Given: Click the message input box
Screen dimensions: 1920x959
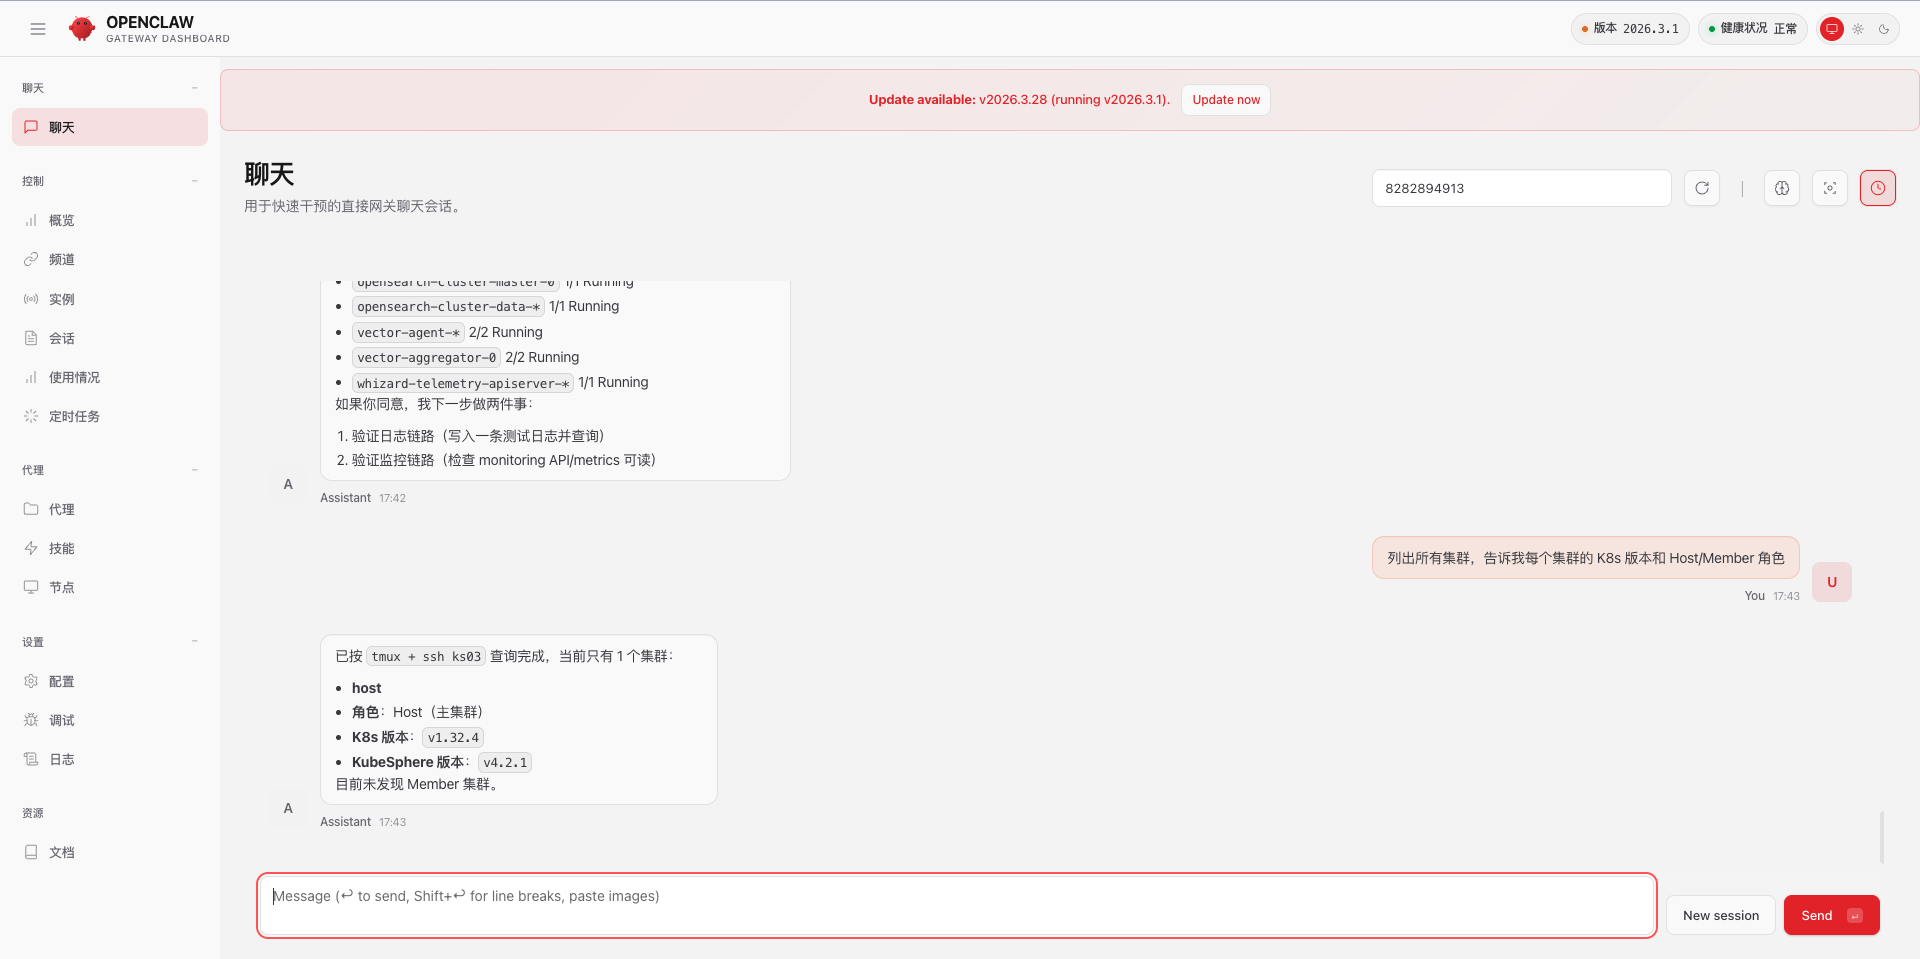Looking at the screenshot, I should point(956,906).
